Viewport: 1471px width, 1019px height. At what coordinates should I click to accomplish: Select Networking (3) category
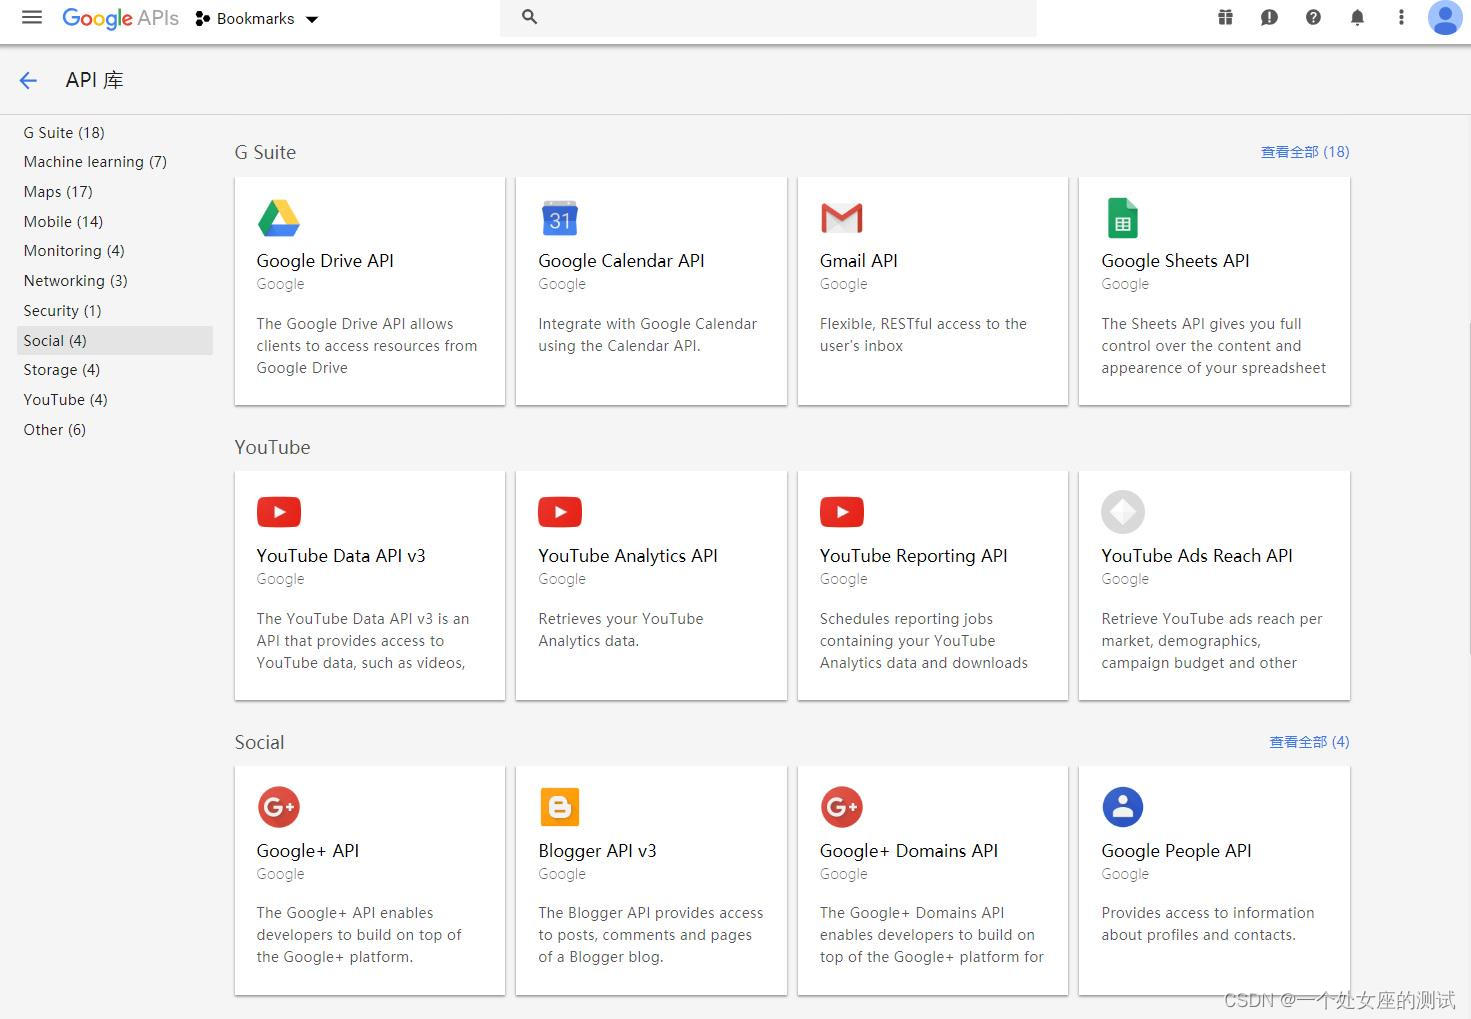tap(75, 281)
